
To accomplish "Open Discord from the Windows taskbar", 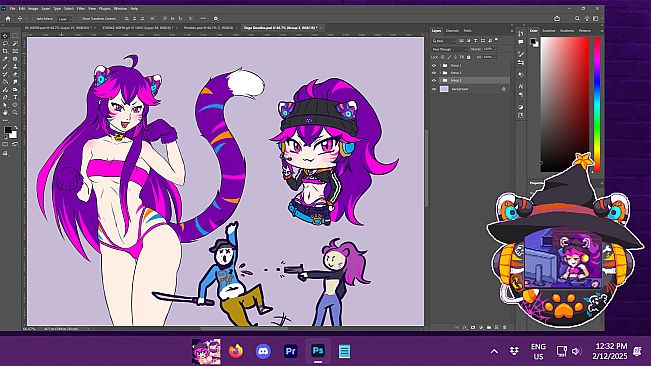I will coord(263,351).
